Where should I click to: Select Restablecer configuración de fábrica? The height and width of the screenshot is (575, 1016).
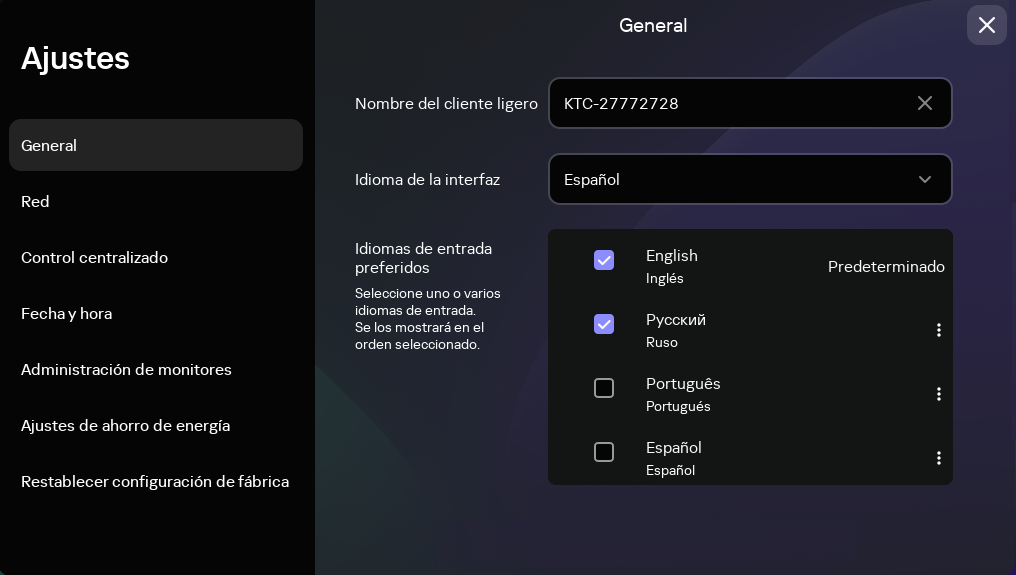155,481
